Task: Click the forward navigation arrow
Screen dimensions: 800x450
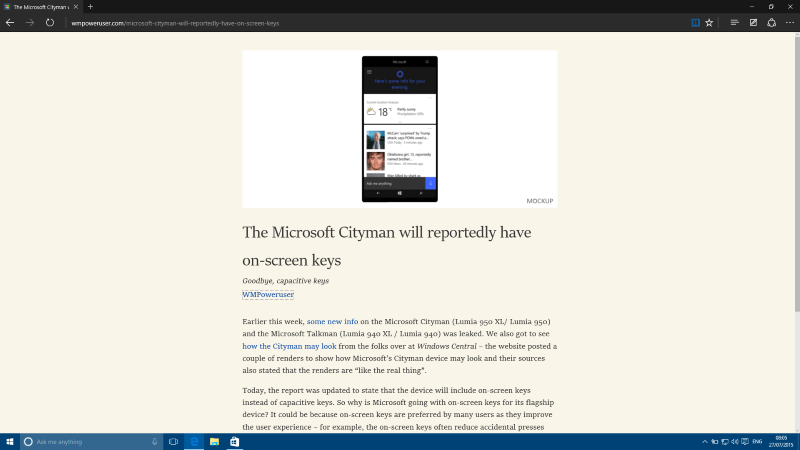Action: [x=30, y=22]
